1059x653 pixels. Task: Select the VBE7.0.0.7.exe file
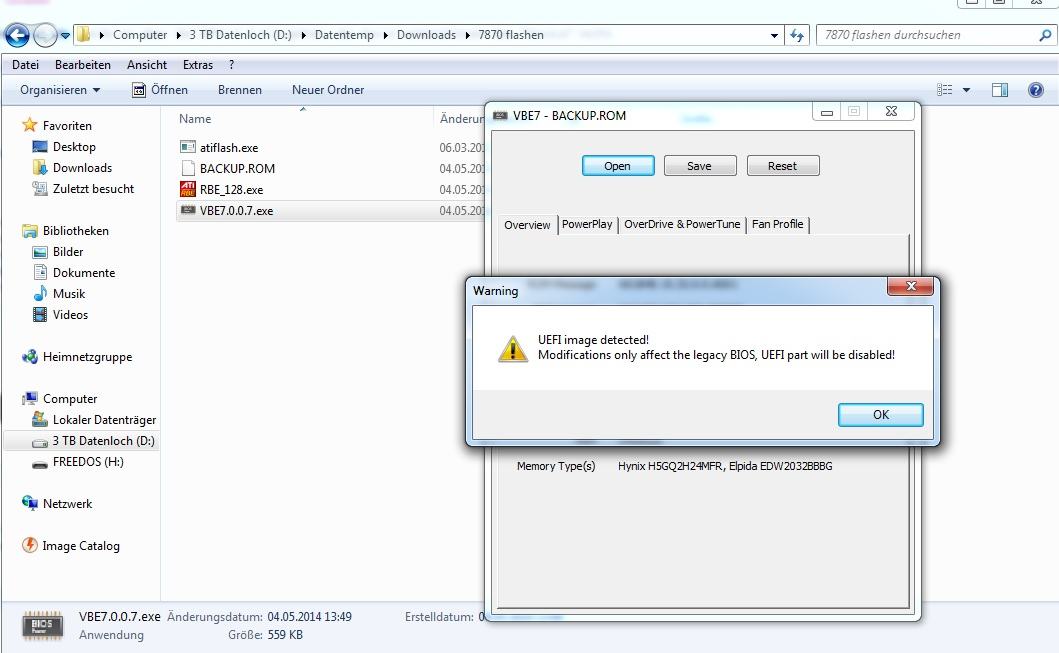[x=236, y=210]
